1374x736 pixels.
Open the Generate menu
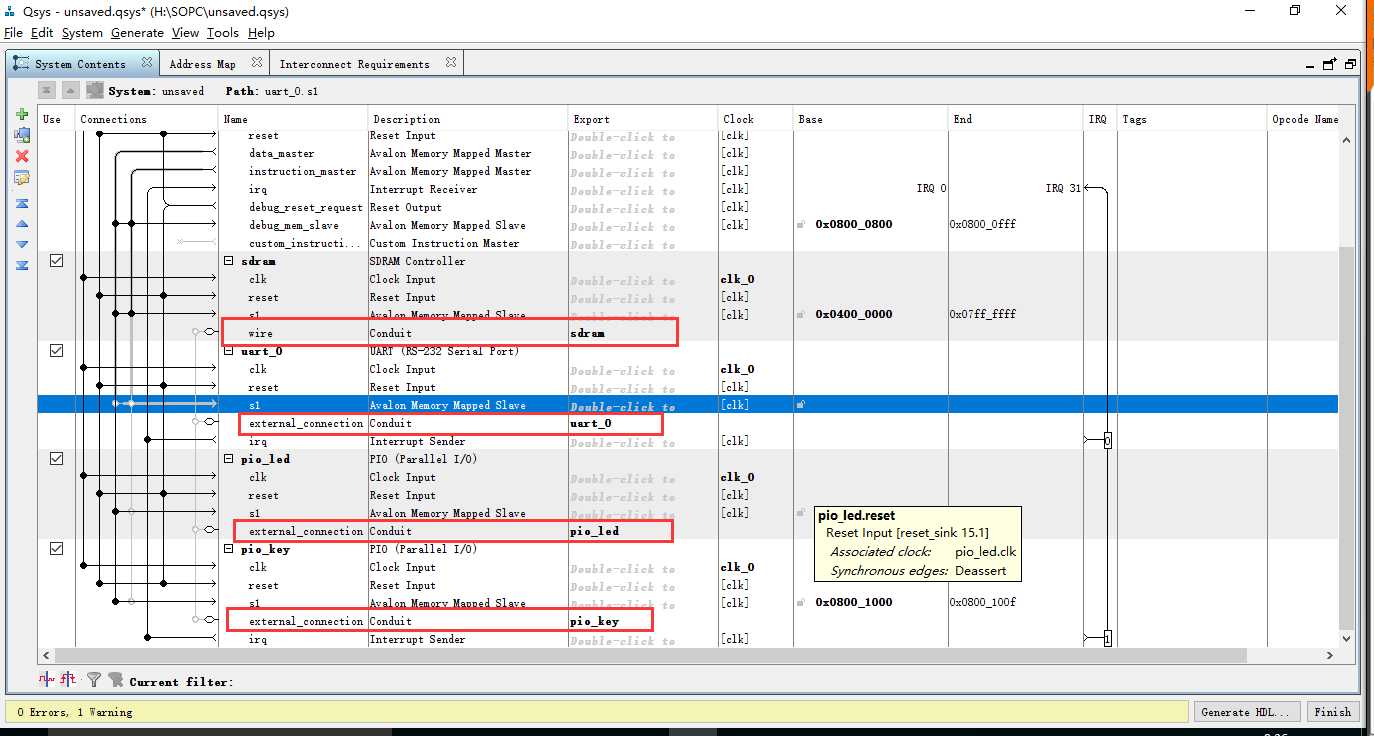pyautogui.click(x=137, y=33)
